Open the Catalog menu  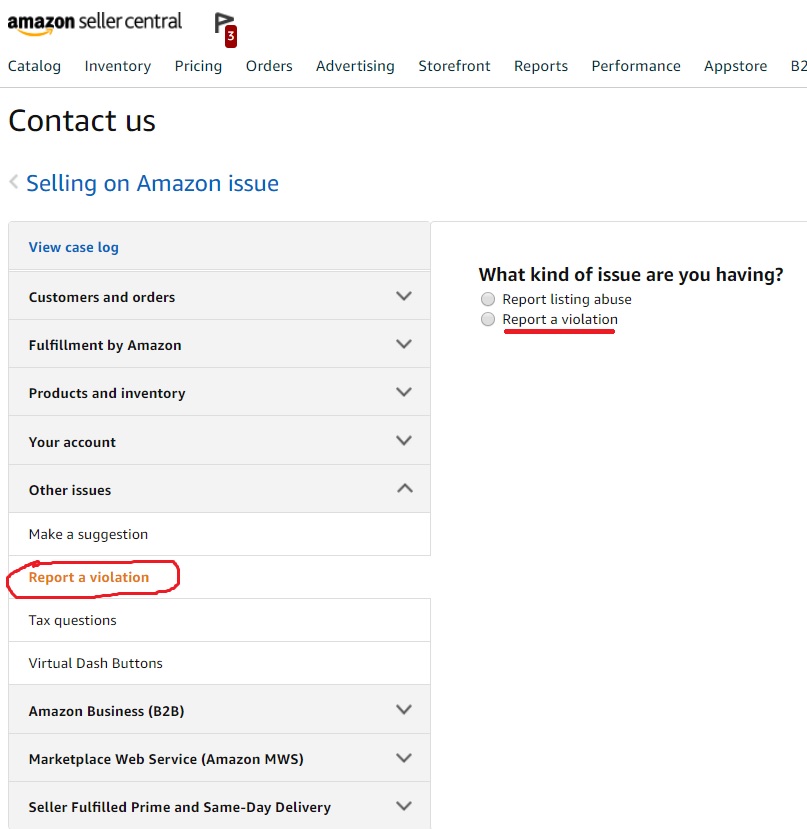click(x=34, y=66)
